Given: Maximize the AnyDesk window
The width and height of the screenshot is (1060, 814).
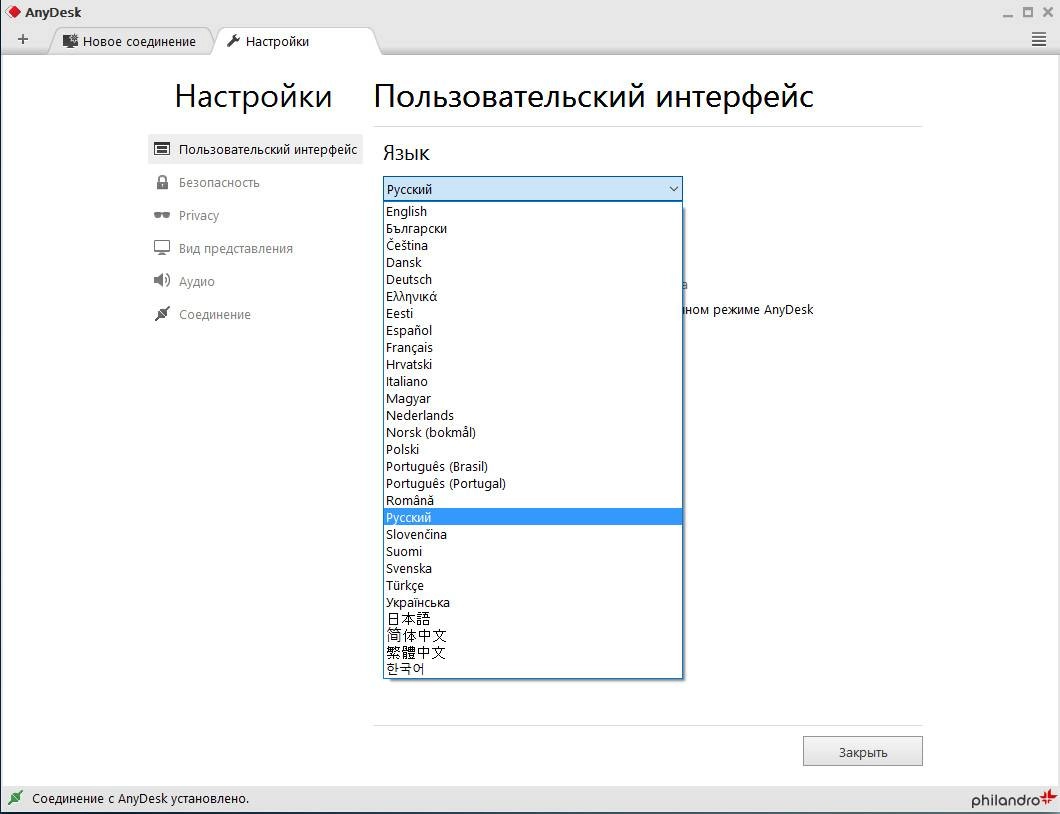Looking at the screenshot, I should (x=1028, y=12).
